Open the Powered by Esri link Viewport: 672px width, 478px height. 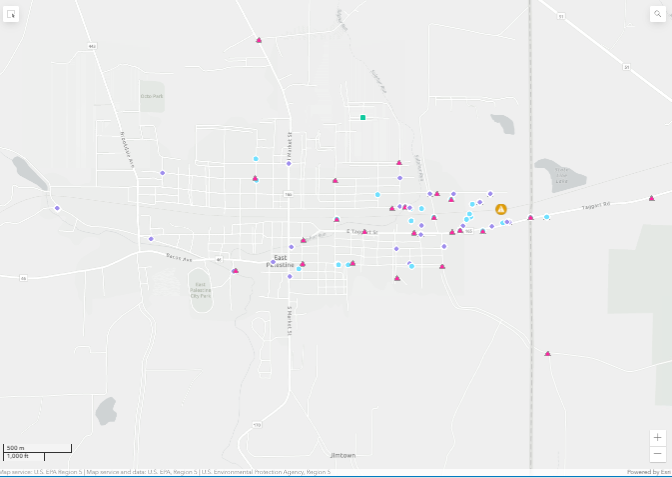[648, 472]
